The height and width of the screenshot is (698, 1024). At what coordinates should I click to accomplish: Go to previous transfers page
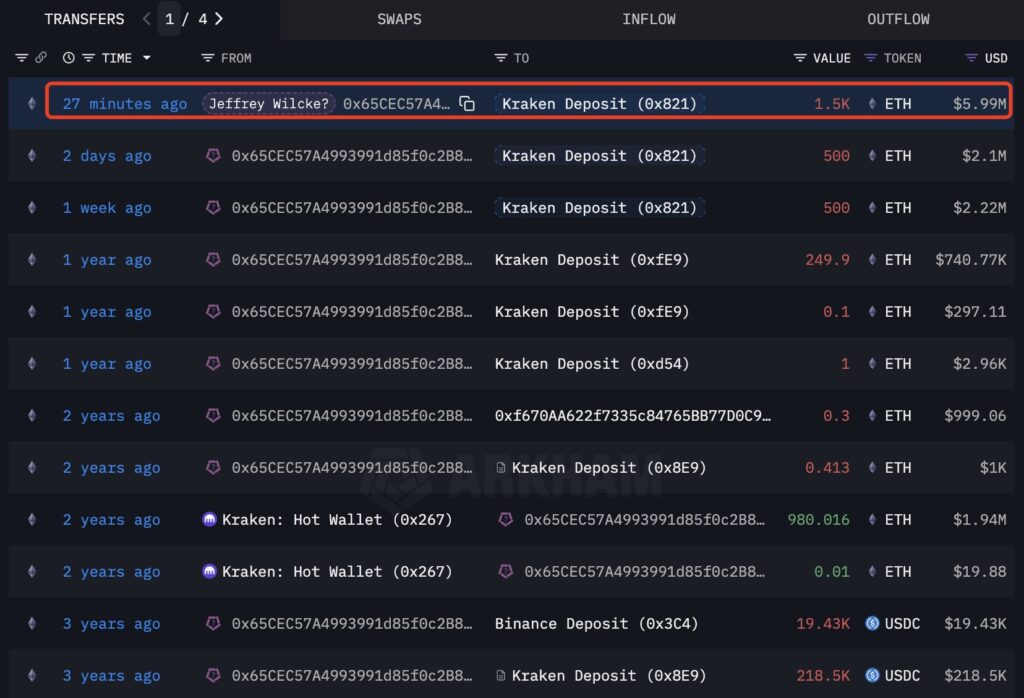(x=146, y=19)
